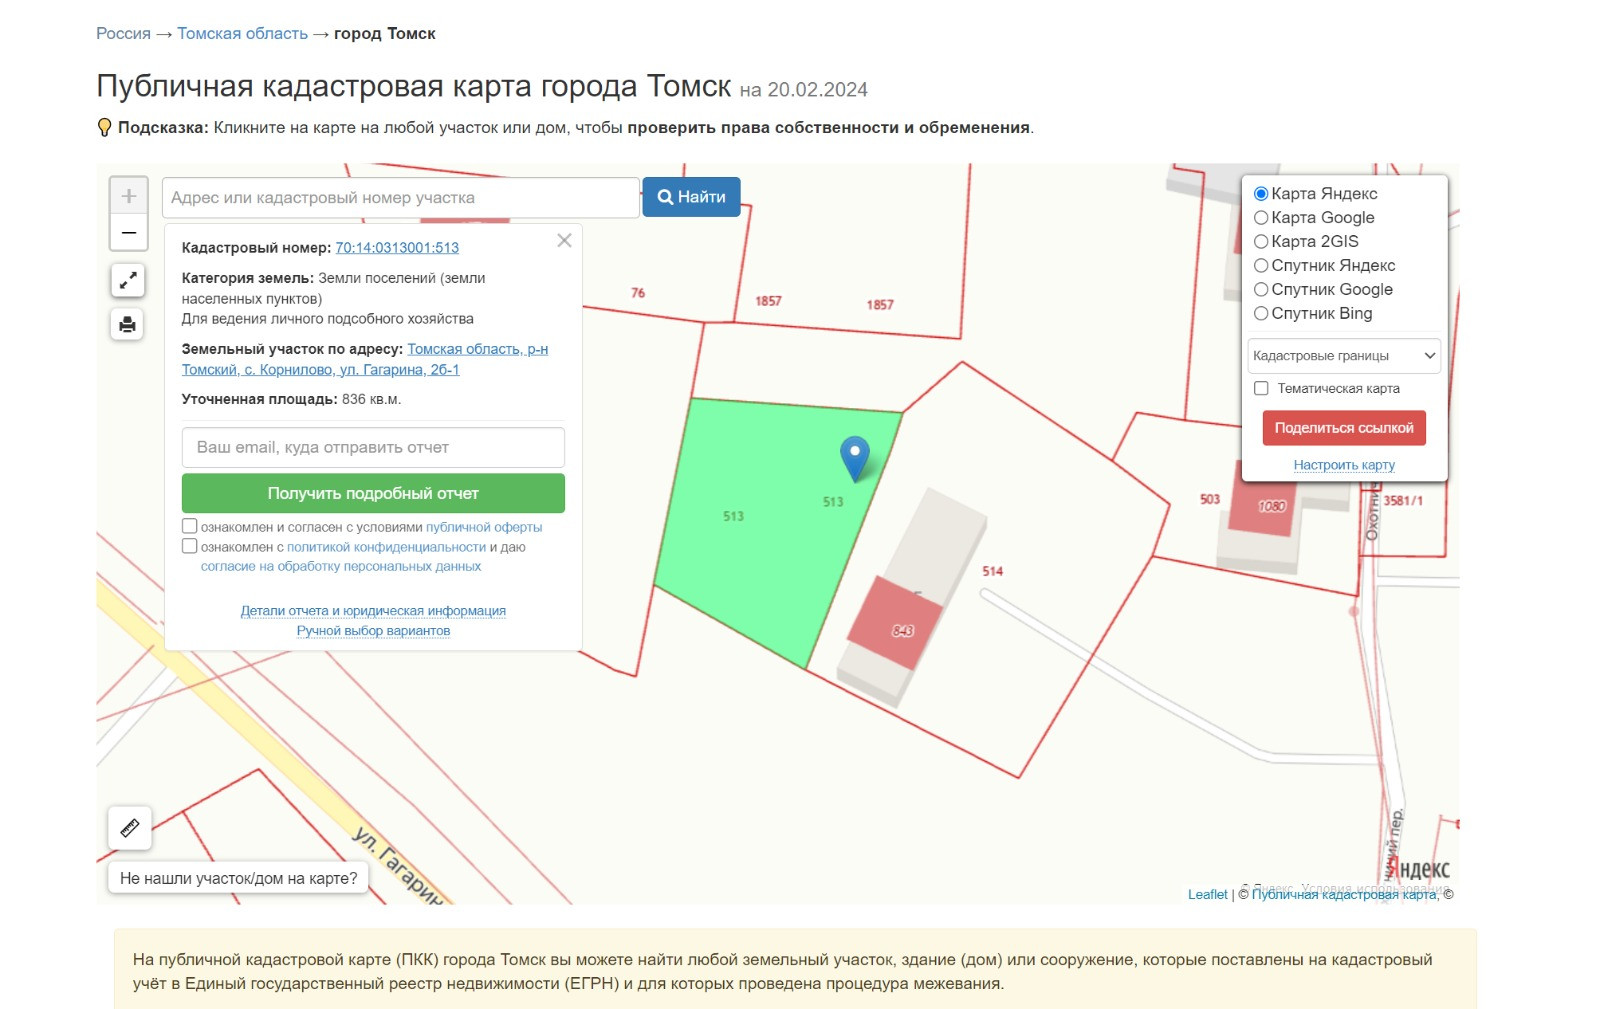This screenshot has width=1600, height=1009.
Task: Focus the email input field
Action: pyautogui.click(x=373, y=448)
